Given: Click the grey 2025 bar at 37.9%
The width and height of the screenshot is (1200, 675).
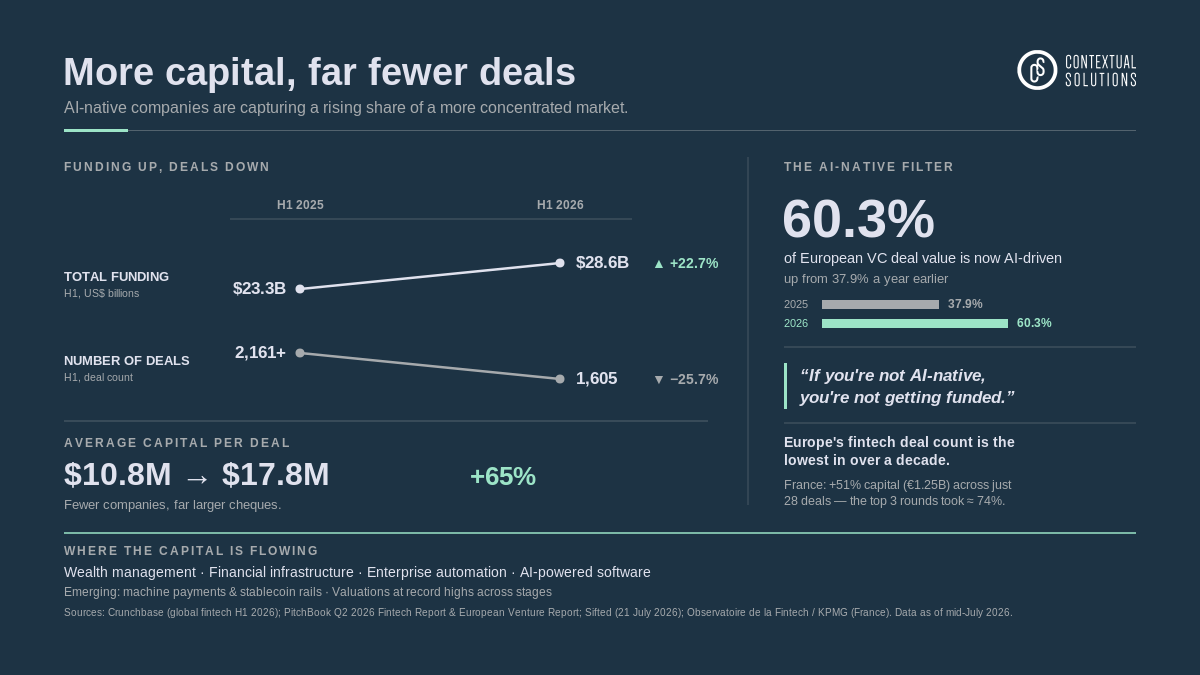Looking at the screenshot, I should pyautogui.click(x=880, y=304).
